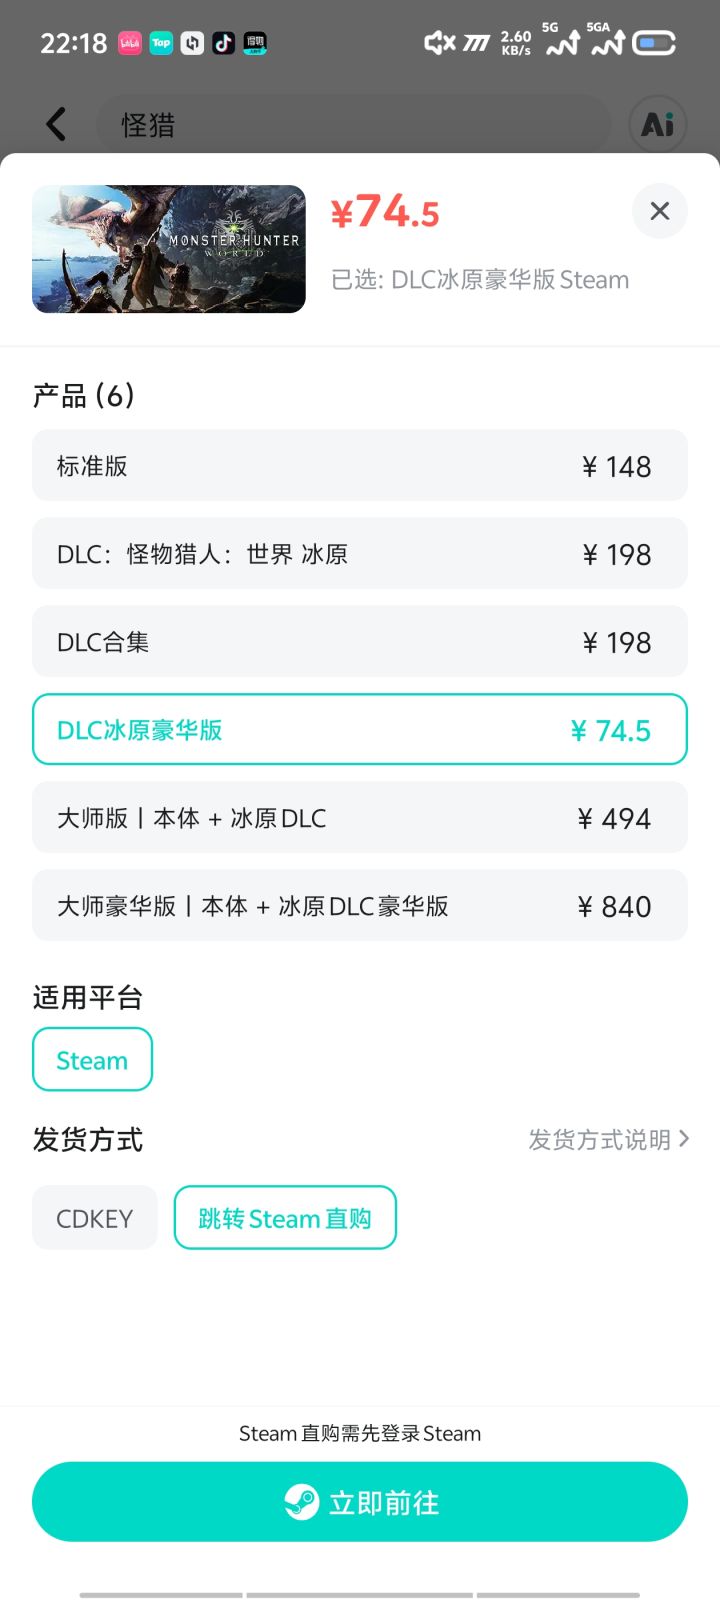Screen dimensions: 720x1600
Task: Expand 发货方式说明 details chevron
Action: pos(684,1139)
